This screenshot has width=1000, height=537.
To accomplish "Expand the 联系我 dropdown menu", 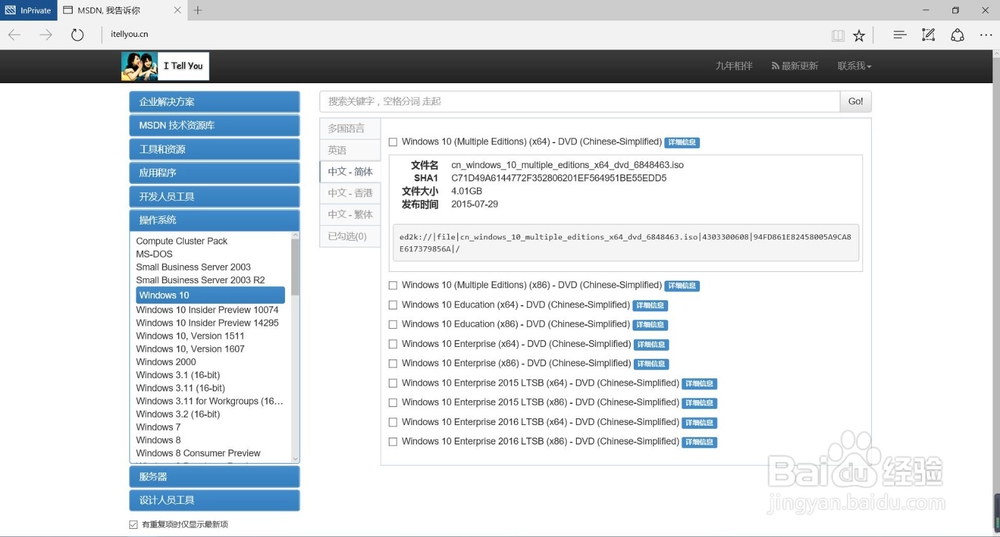I will pyautogui.click(x=854, y=66).
